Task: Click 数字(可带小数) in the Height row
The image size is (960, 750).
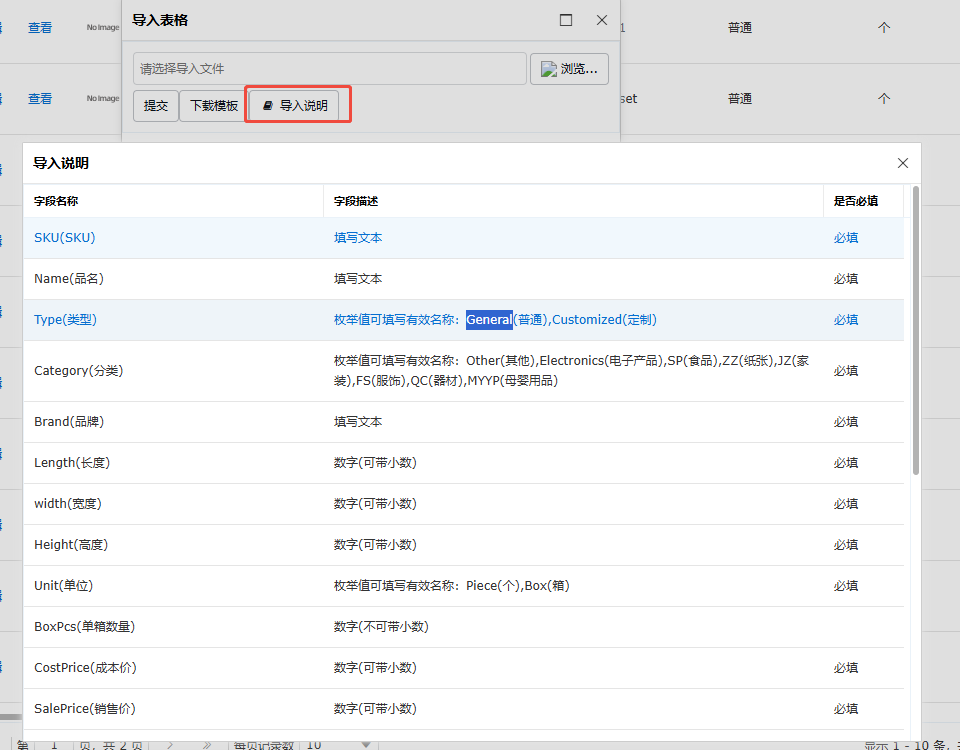Action: [x=375, y=545]
